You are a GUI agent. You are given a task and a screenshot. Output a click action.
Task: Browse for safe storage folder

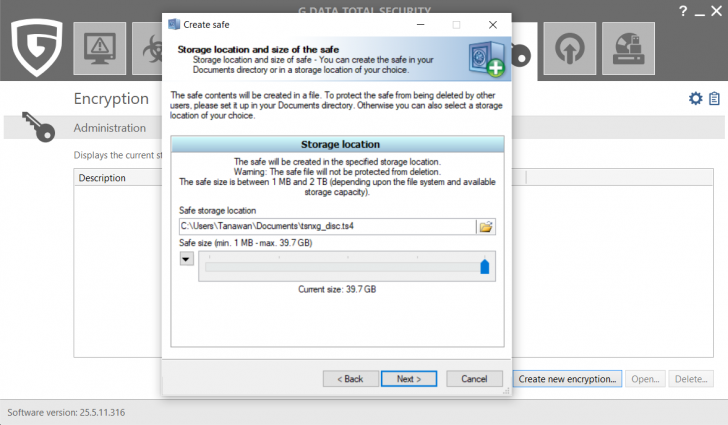click(x=486, y=227)
